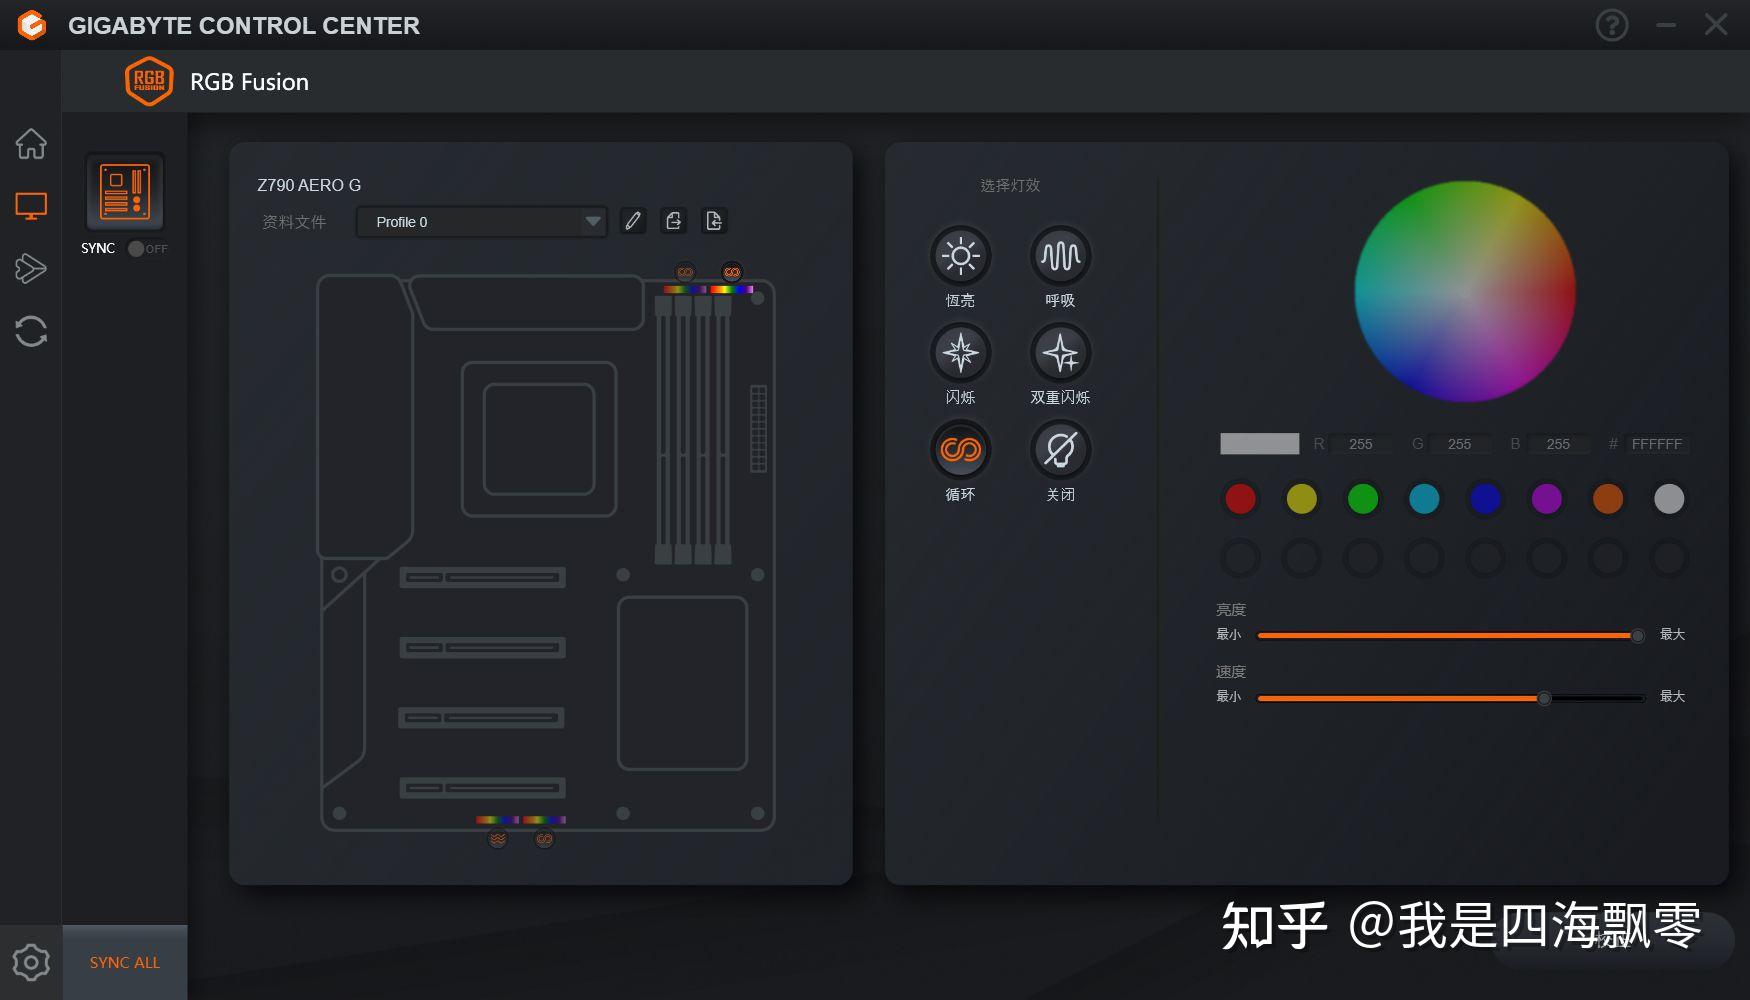This screenshot has height=1000, width=1750.
Task: Select the 关闭 lights off effect
Action: click(1061, 450)
